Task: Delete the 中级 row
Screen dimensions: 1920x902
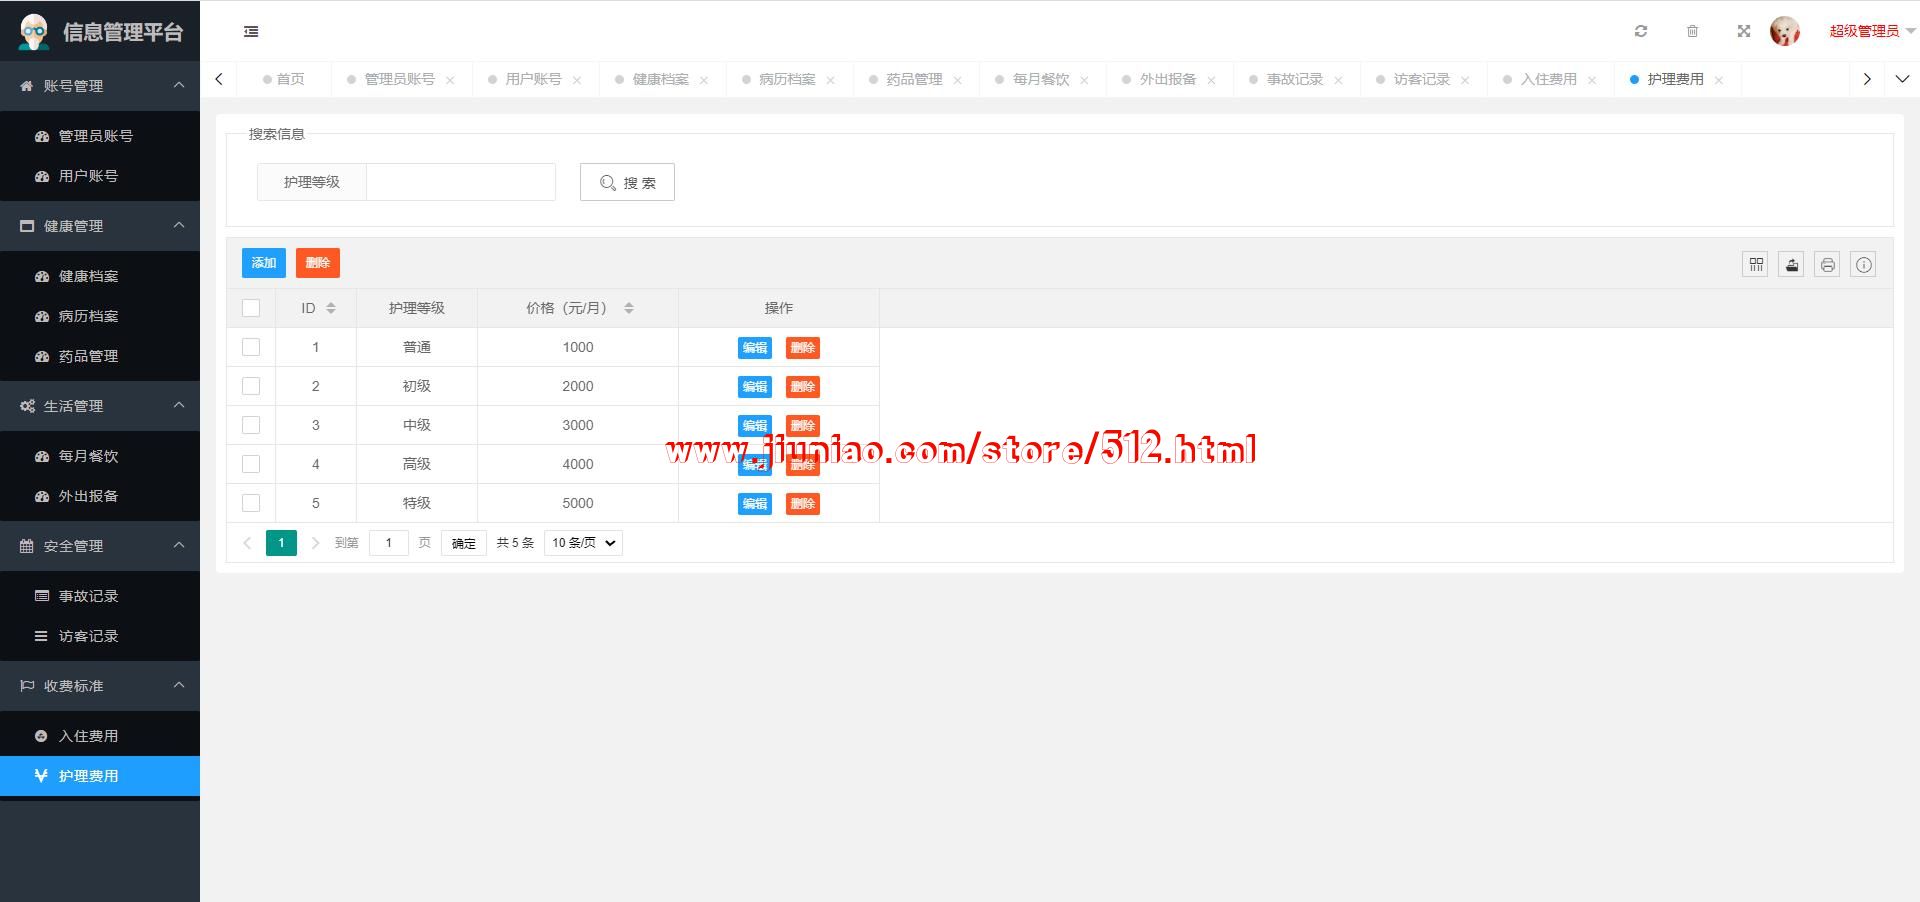Action: (803, 426)
